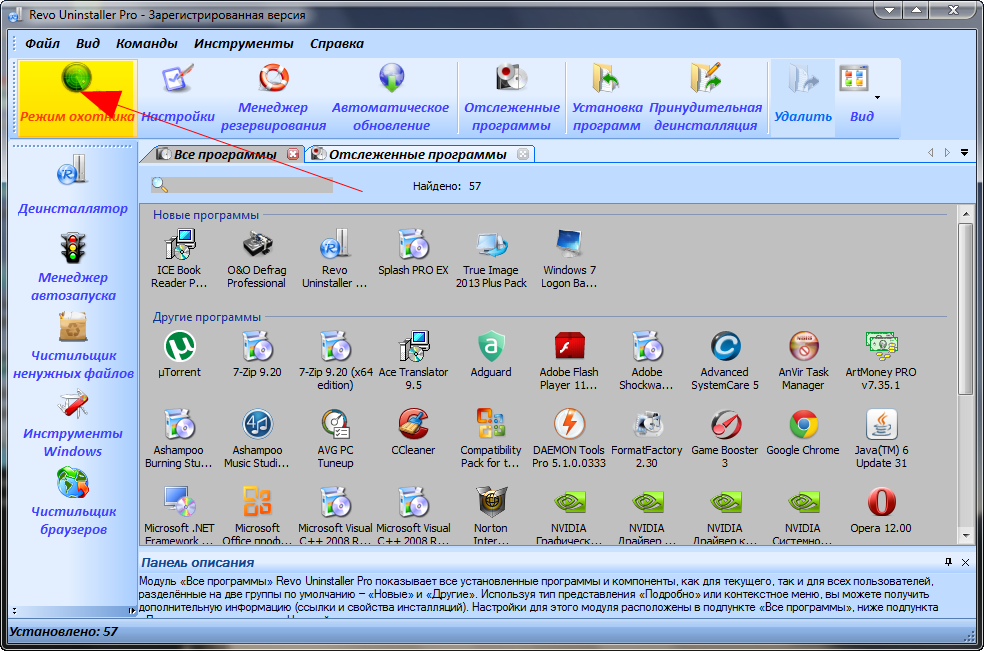This screenshot has width=984, height=651.
Task: Click the Удалить toolbar button
Action: pos(803,98)
